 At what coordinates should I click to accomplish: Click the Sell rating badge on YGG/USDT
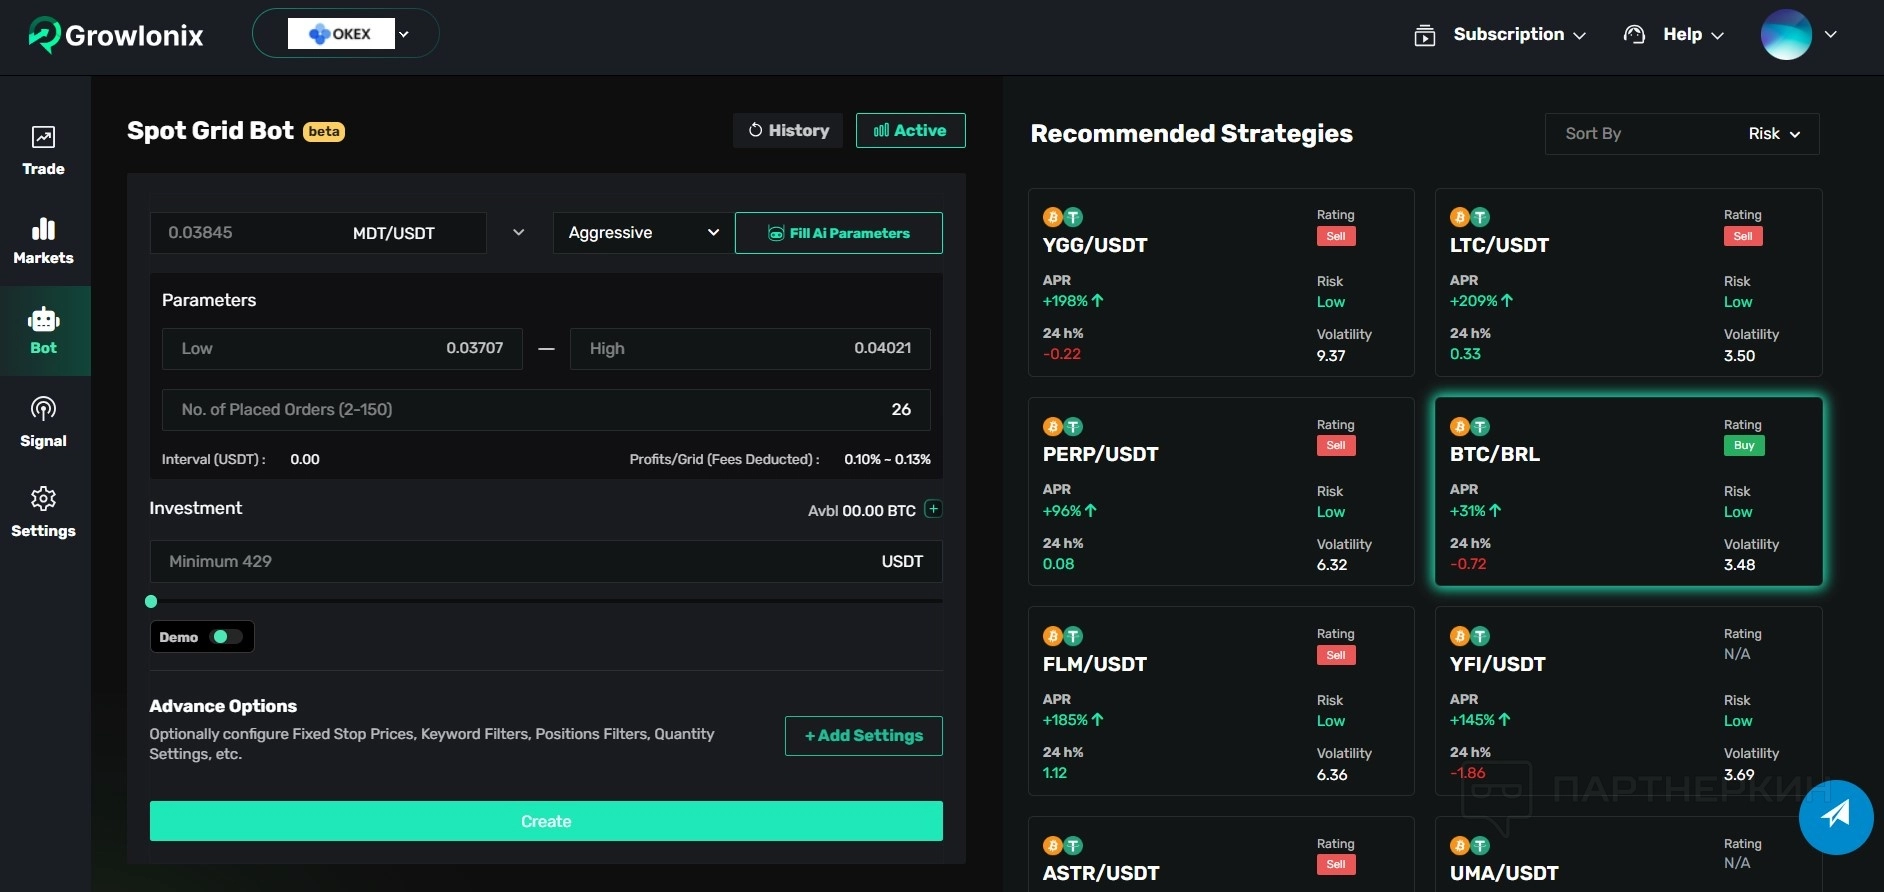pos(1336,237)
